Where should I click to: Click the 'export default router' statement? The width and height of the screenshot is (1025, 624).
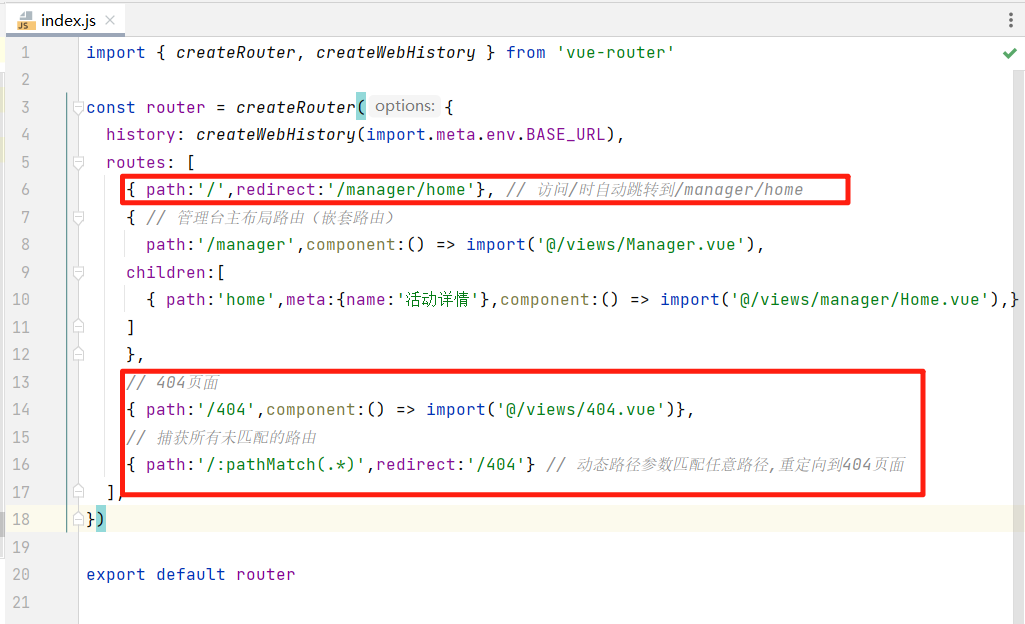point(190,574)
